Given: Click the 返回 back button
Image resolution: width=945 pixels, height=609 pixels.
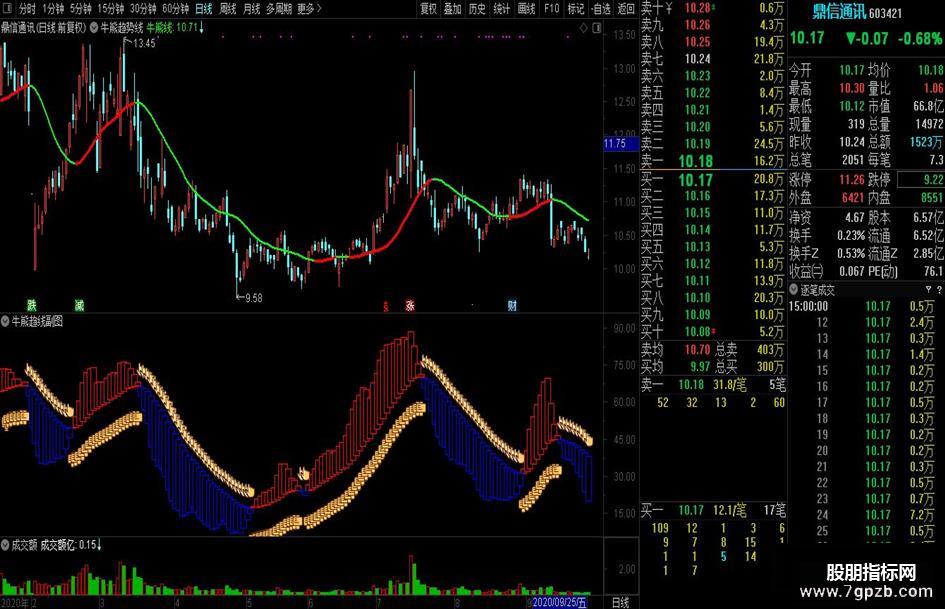Looking at the screenshot, I should click(626, 8).
